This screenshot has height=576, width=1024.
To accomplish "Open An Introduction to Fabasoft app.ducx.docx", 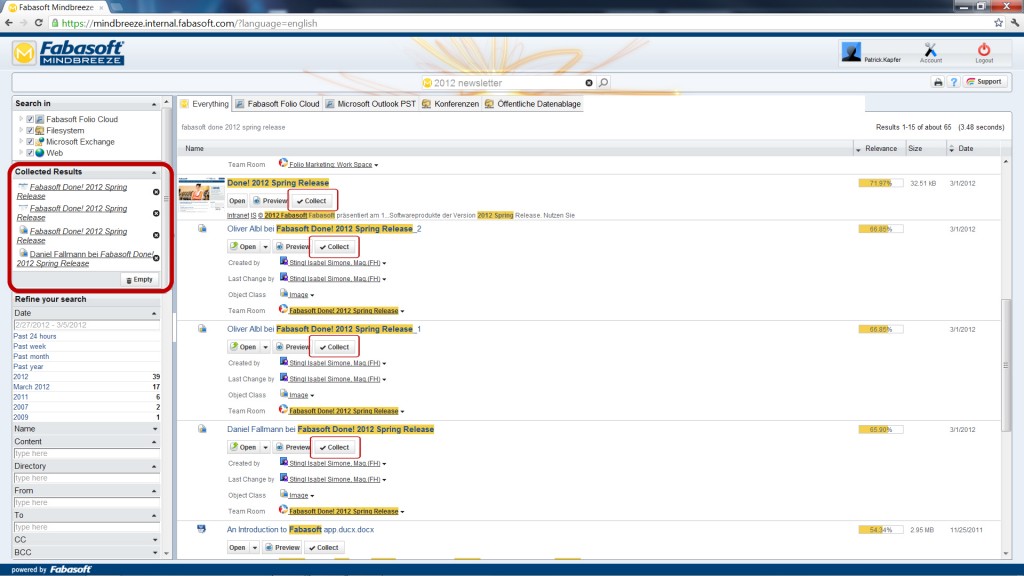I will pos(237,548).
